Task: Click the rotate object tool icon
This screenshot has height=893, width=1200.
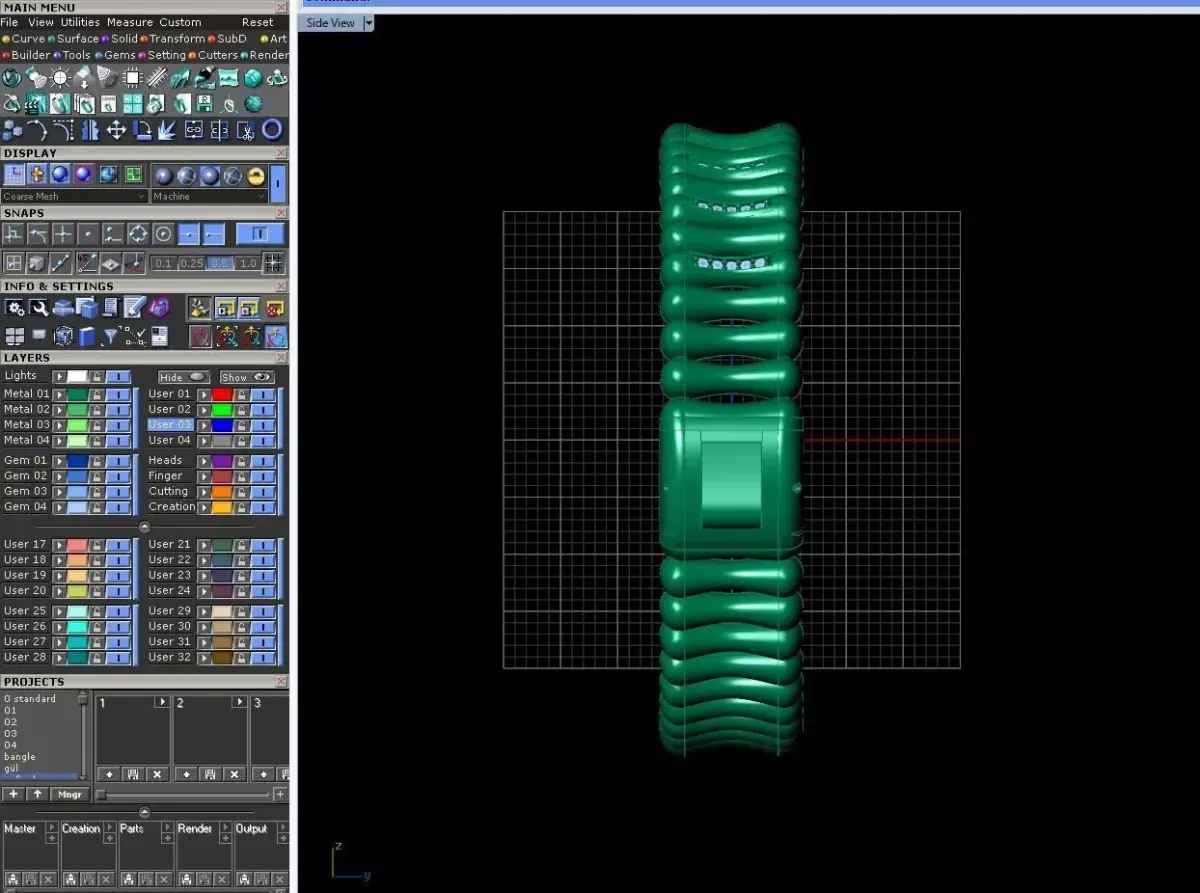Action: 142,130
